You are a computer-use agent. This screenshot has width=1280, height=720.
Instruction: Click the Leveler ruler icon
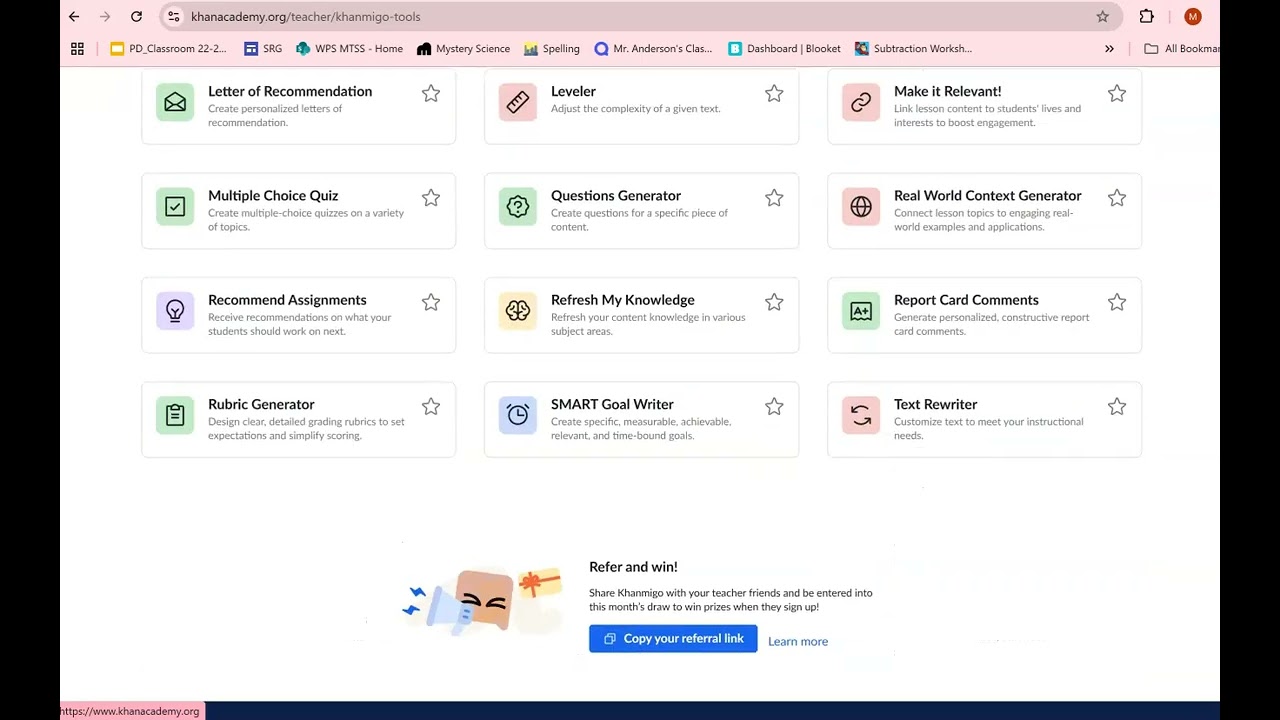point(518,102)
